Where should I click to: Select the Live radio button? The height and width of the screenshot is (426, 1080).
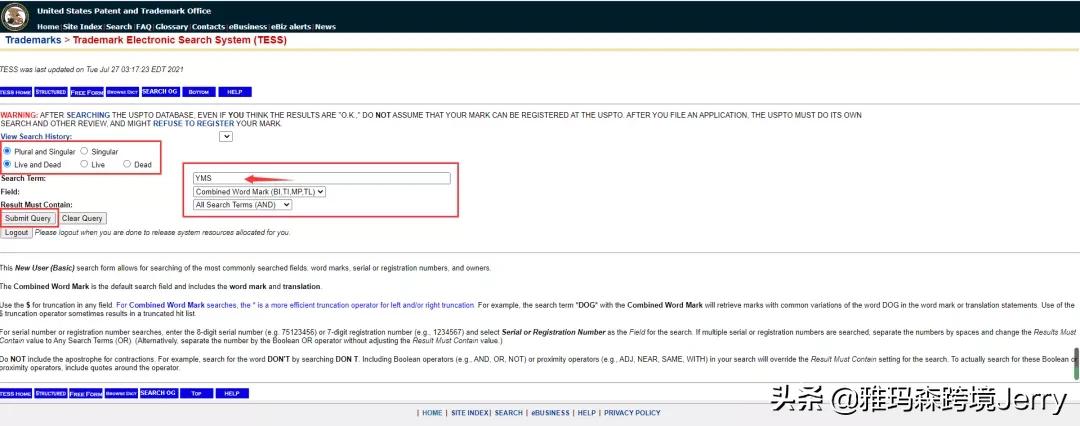(x=84, y=164)
